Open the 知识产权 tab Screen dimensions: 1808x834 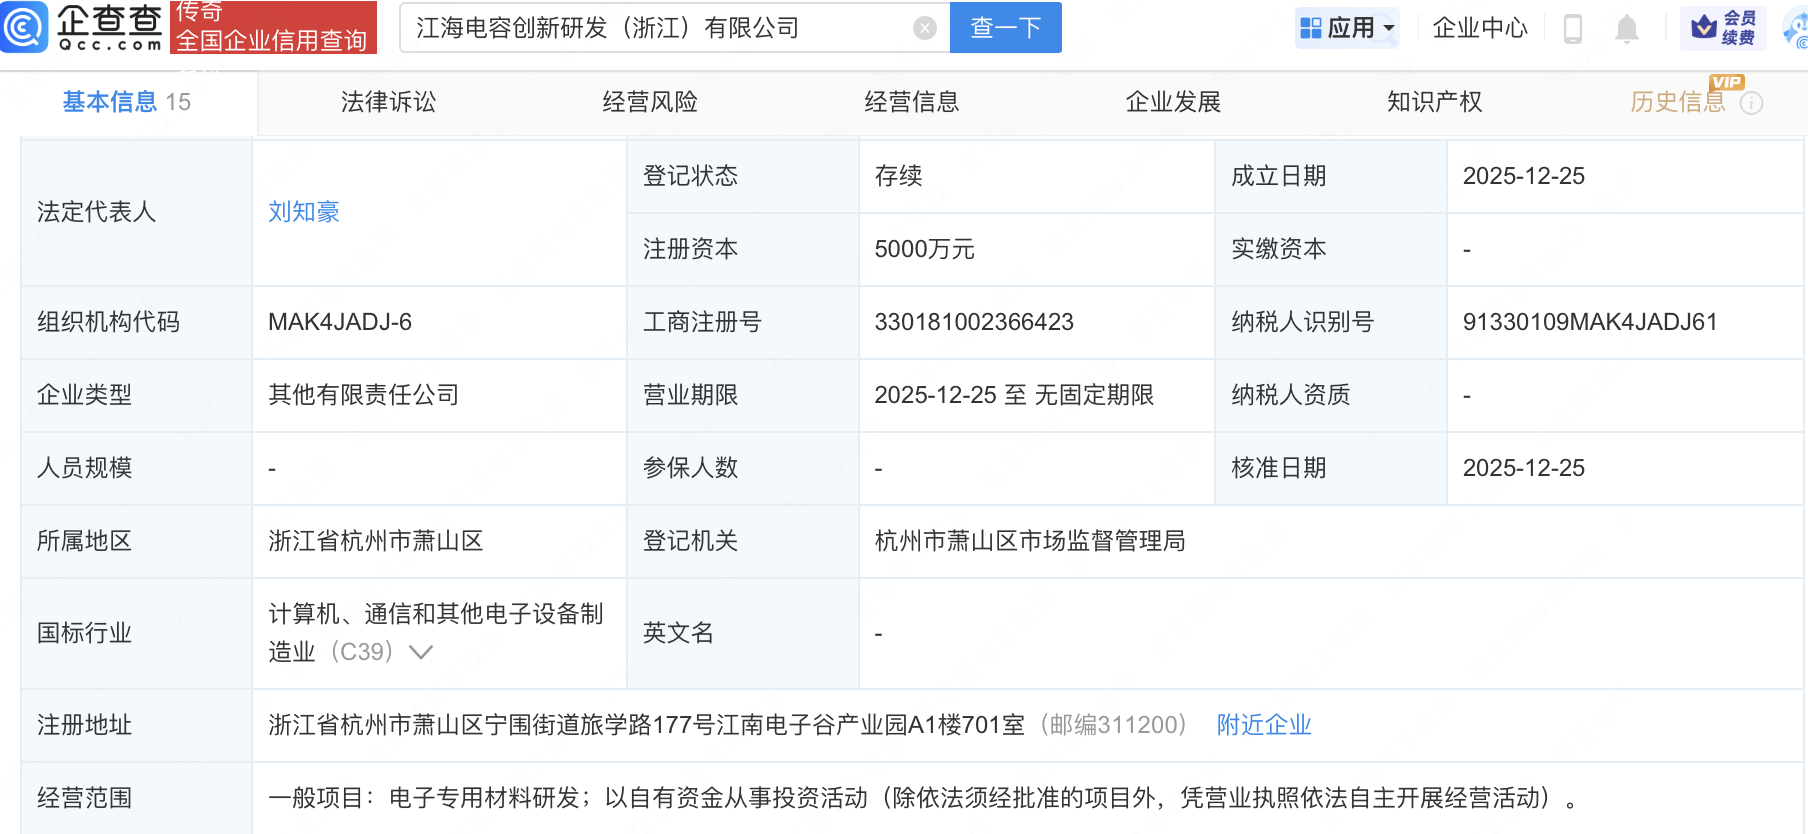pos(1434,102)
